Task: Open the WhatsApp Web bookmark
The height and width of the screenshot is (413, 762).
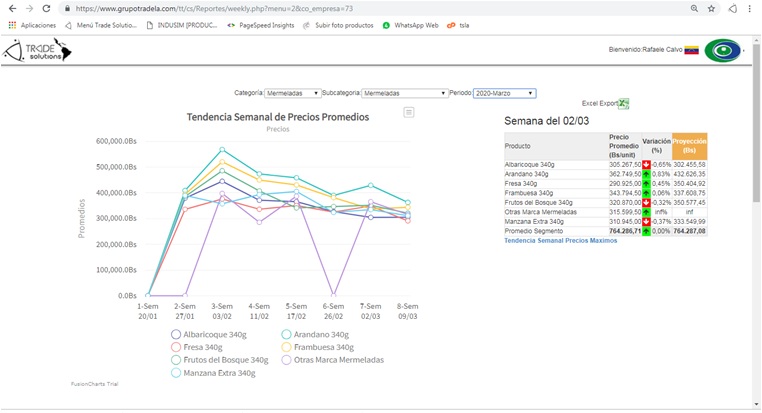Action: pos(410,25)
